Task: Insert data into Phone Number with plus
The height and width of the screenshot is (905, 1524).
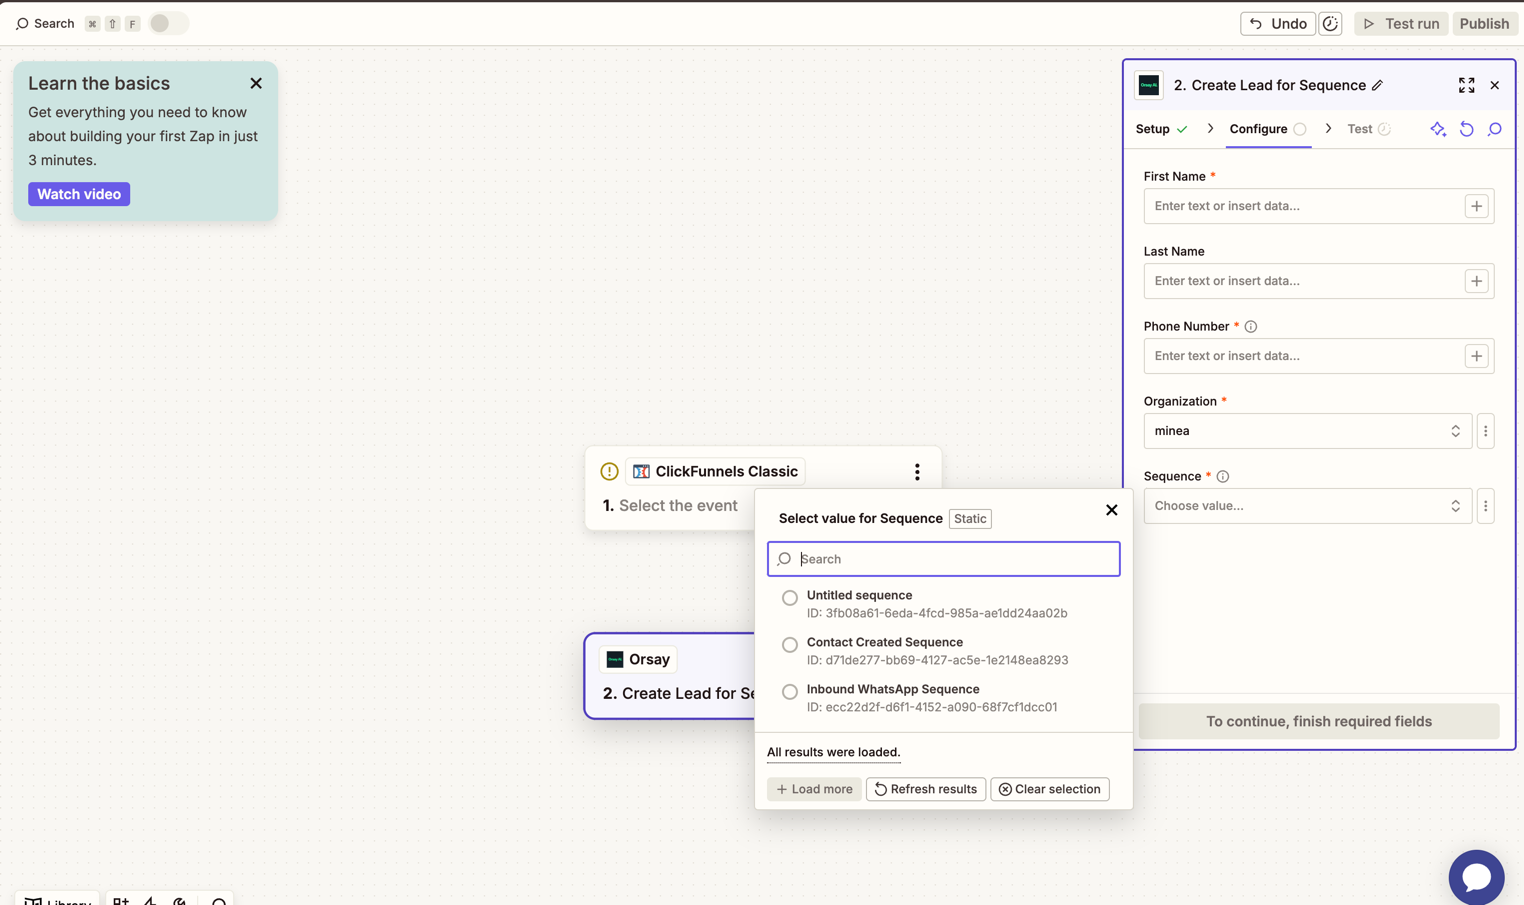Action: tap(1476, 356)
